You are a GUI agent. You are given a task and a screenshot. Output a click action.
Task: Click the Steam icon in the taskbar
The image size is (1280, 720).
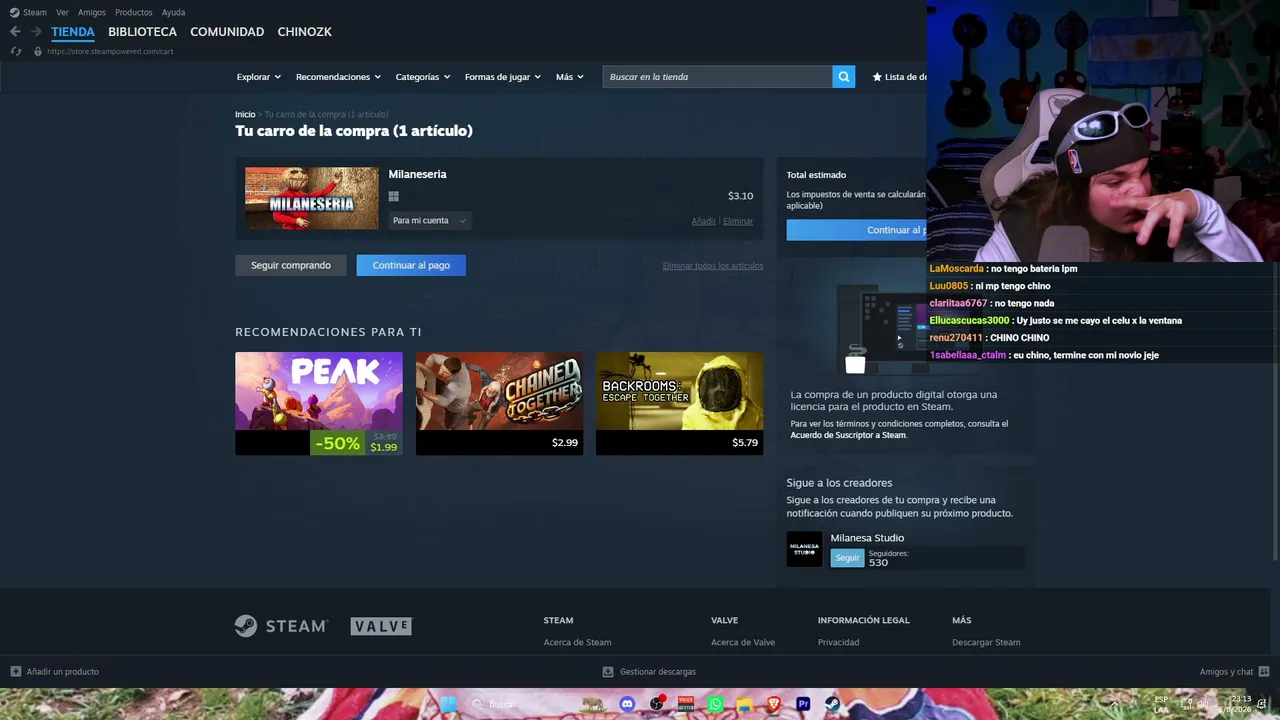tap(832, 704)
